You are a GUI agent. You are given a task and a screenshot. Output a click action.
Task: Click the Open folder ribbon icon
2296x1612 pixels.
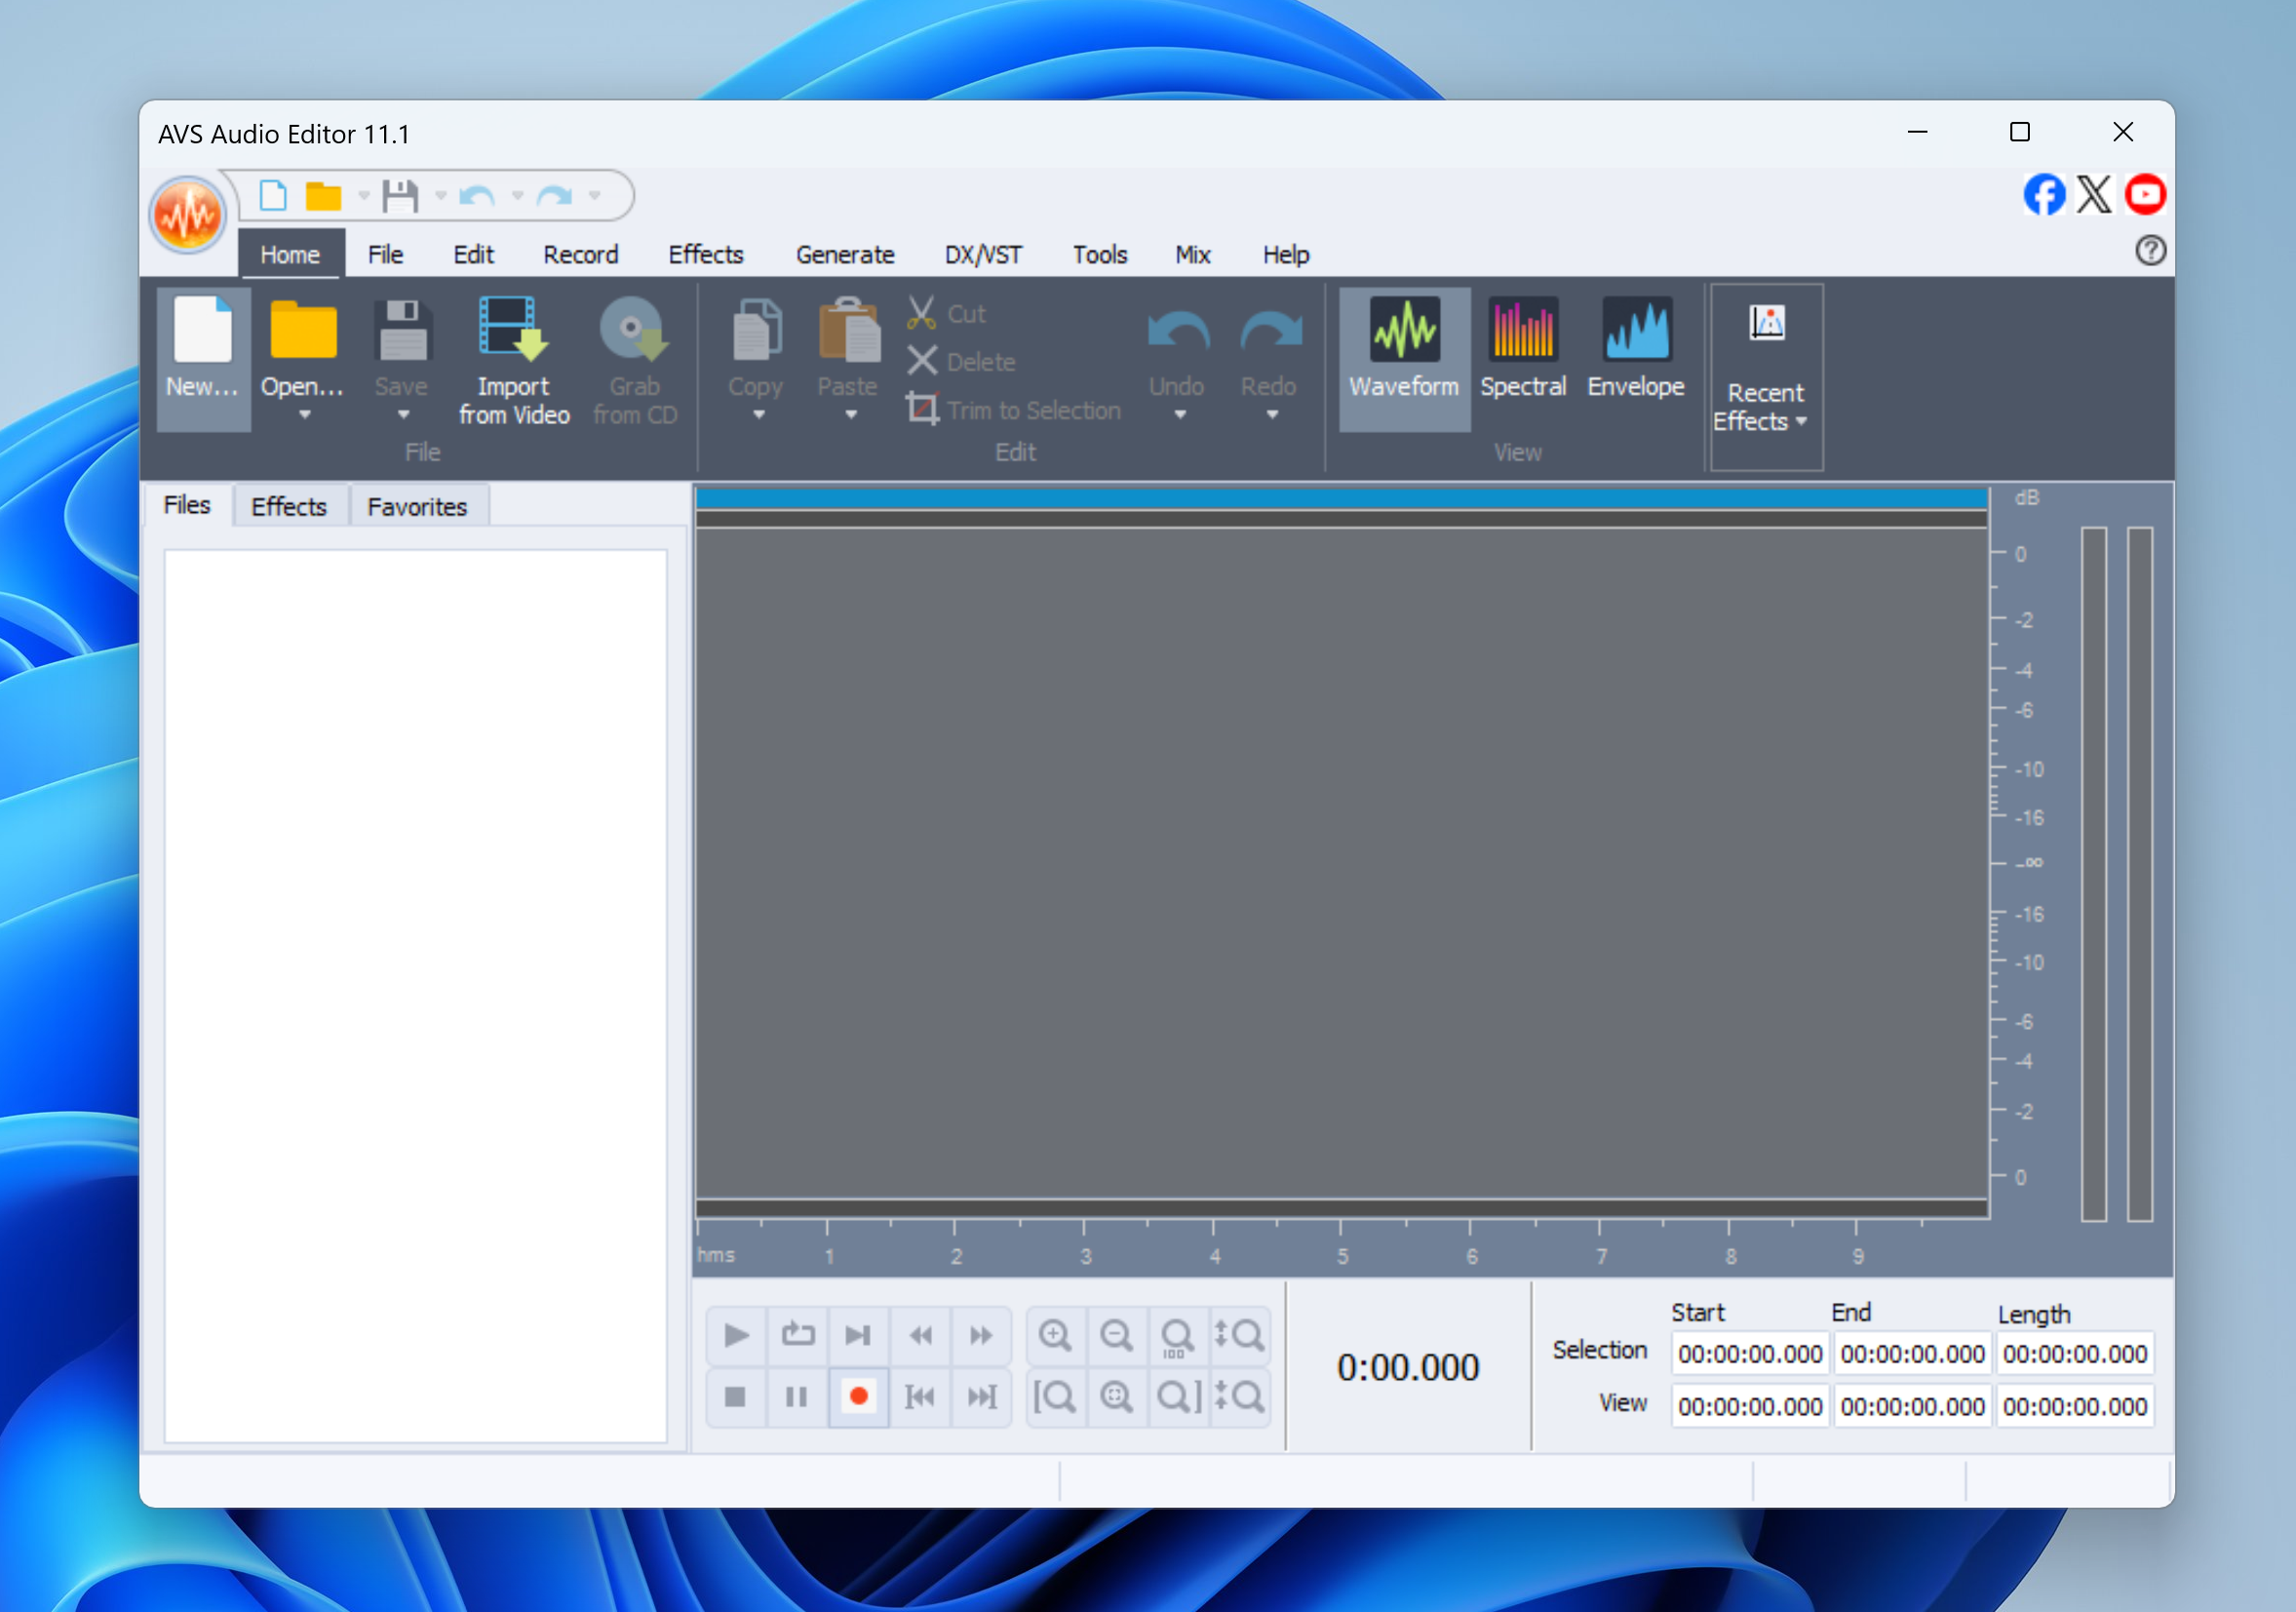(x=303, y=330)
